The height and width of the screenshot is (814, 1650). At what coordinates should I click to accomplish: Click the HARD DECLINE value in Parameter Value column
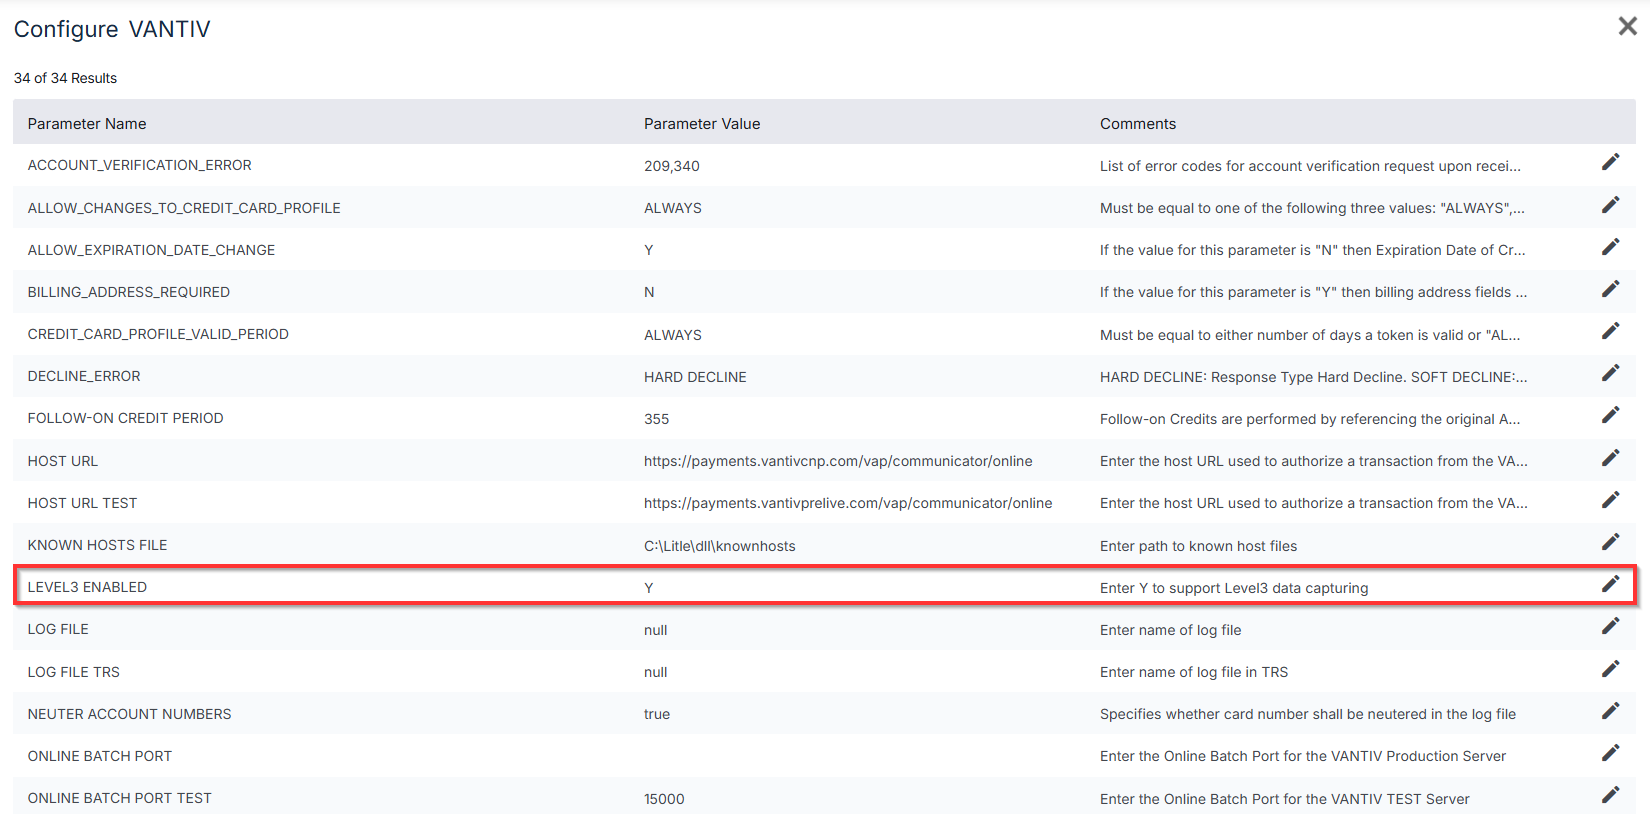[695, 377]
